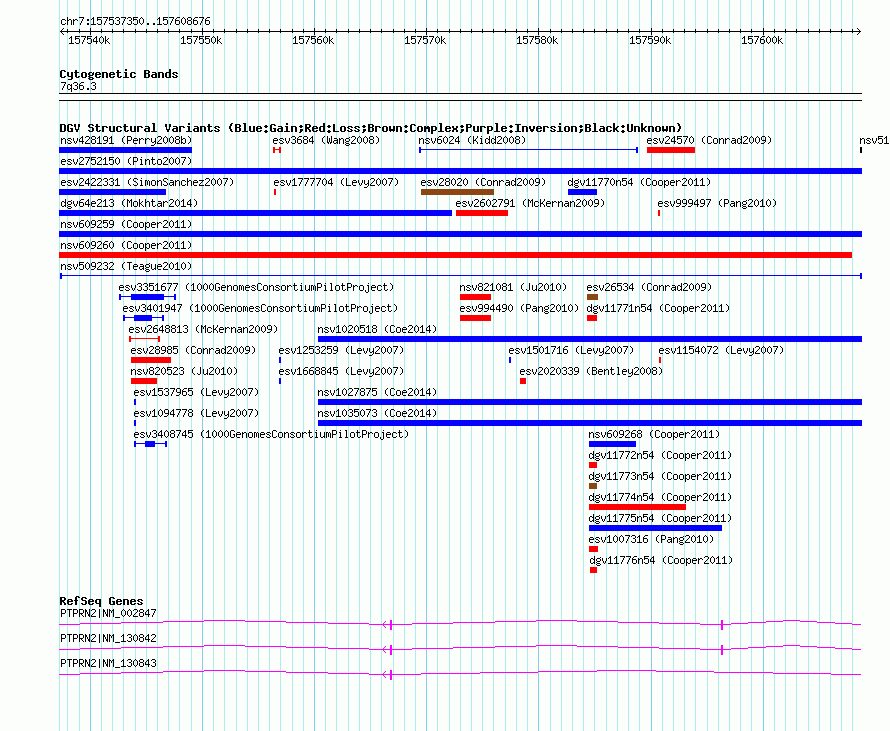Select dgv11774n54 (Cooper2011) label
This screenshot has height=731, width=890.
[x=660, y=497]
